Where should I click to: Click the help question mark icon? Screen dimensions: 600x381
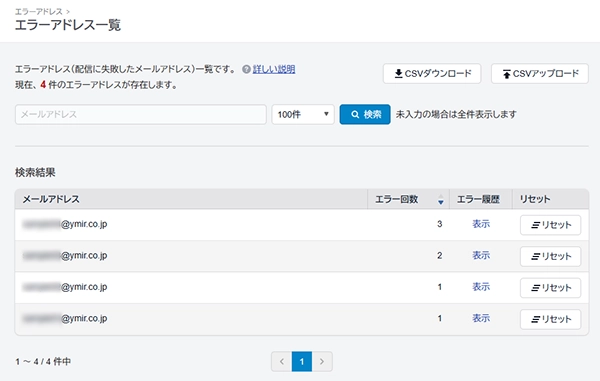pyautogui.click(x=246, y=69)
